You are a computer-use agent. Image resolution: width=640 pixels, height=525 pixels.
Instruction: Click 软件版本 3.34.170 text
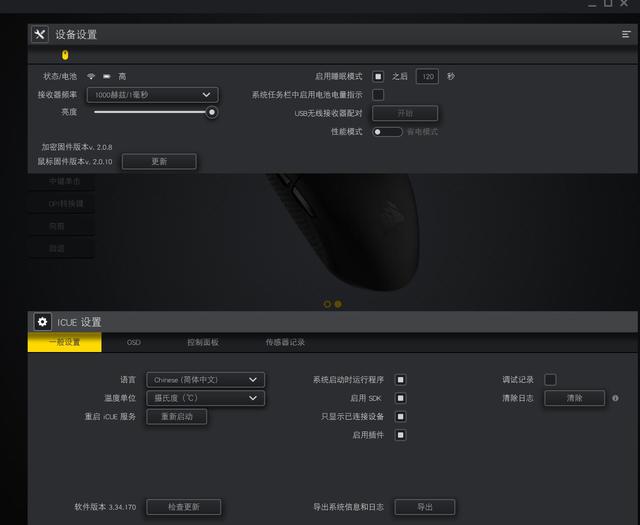[105, 507]
